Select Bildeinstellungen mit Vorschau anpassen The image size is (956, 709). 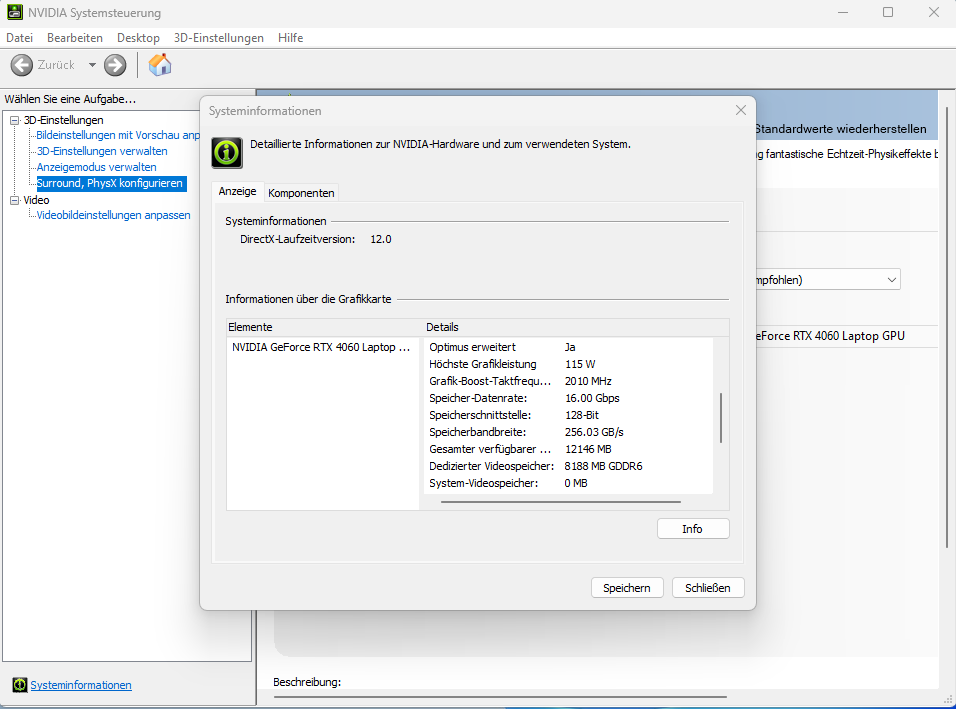coord(118,135)
